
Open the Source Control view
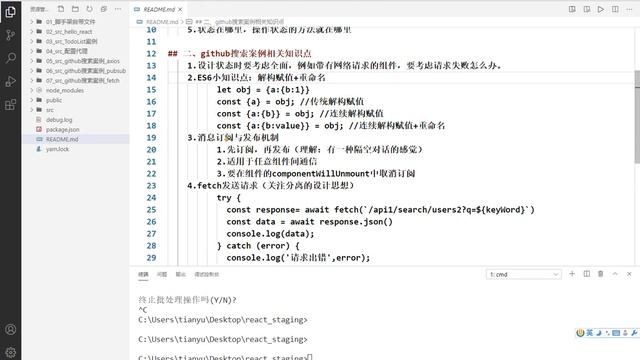(x=11, y=35)
